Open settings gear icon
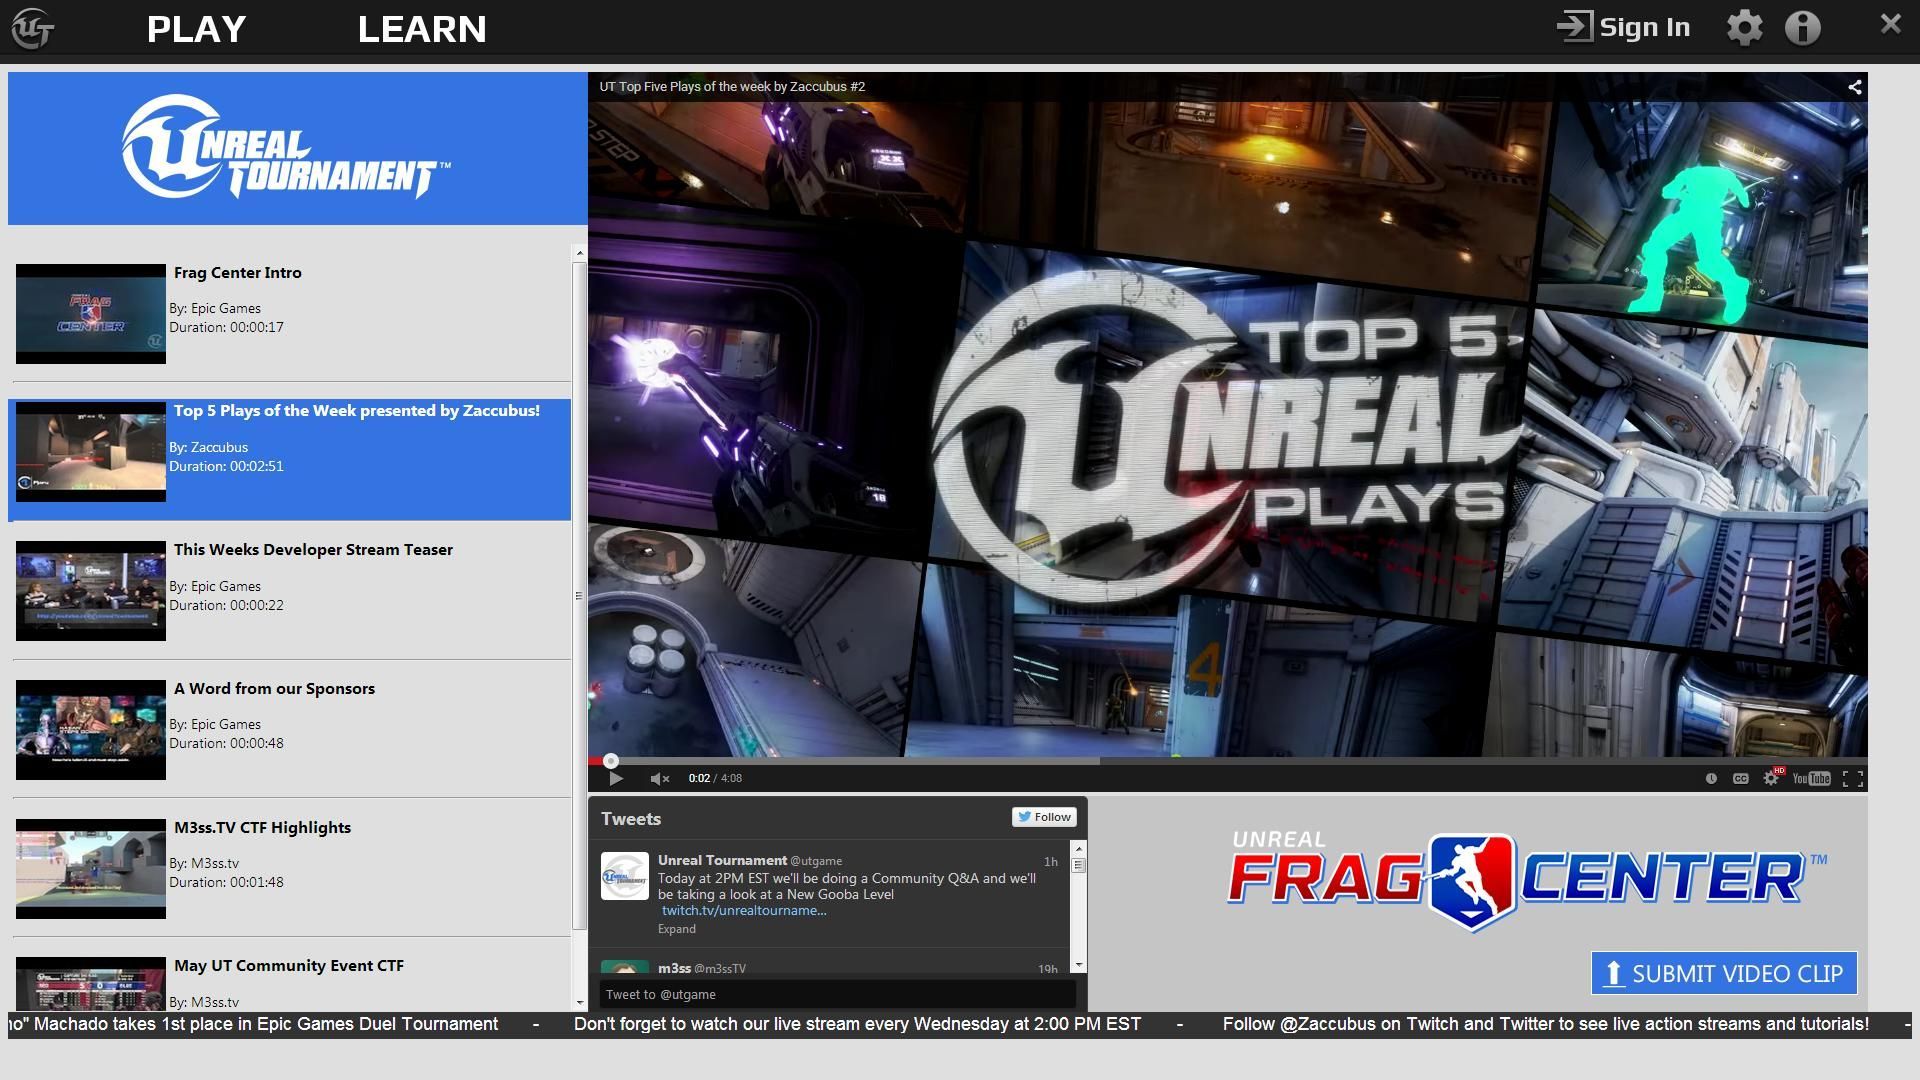Image resolution: width=1920 pixels, height=1080 pixels. pos(1744,27)
